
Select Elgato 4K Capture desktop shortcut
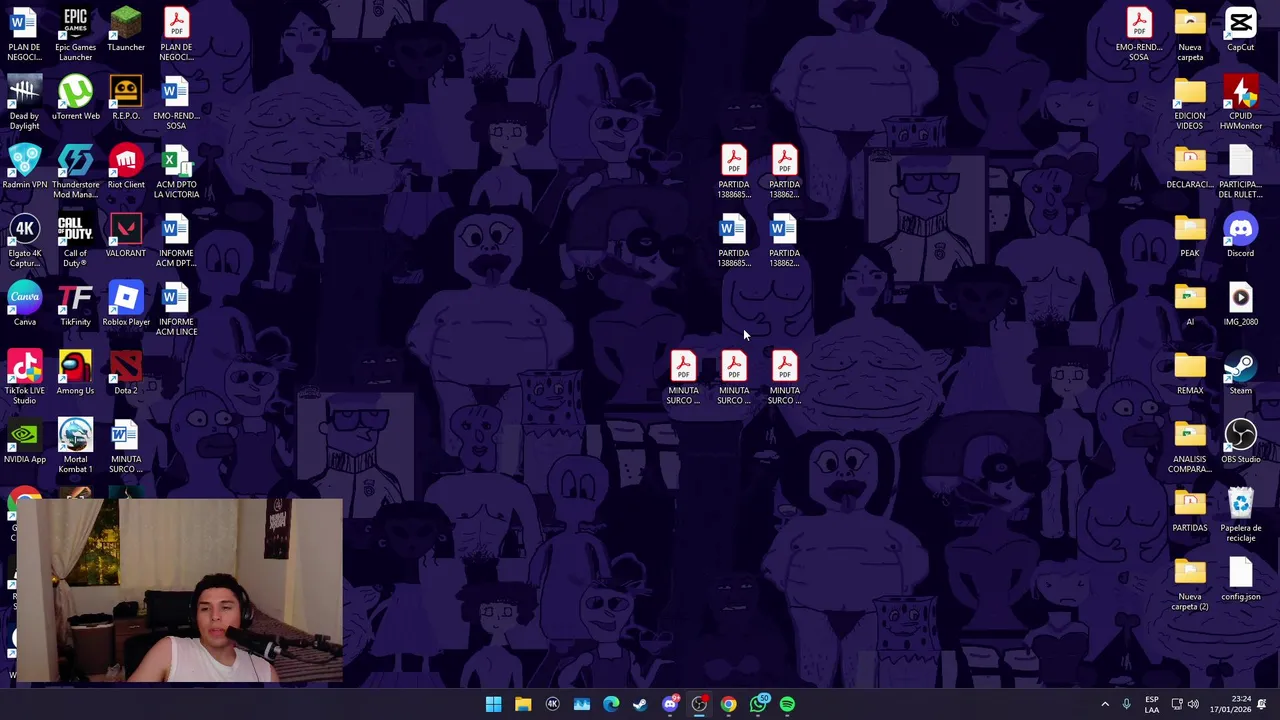(x=24, y=241)
